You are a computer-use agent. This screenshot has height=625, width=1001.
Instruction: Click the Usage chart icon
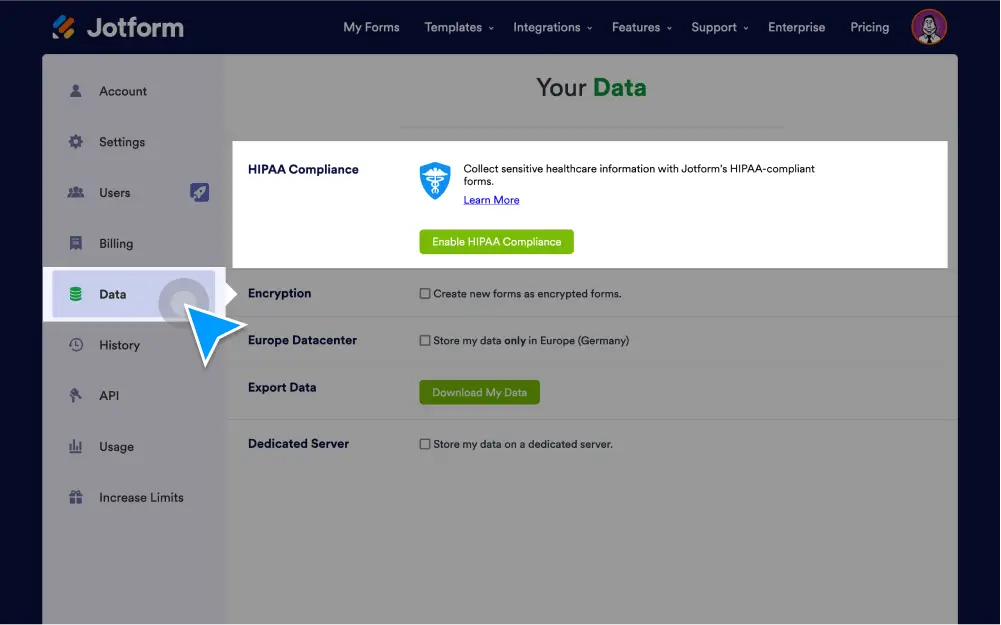click(75, 446)
